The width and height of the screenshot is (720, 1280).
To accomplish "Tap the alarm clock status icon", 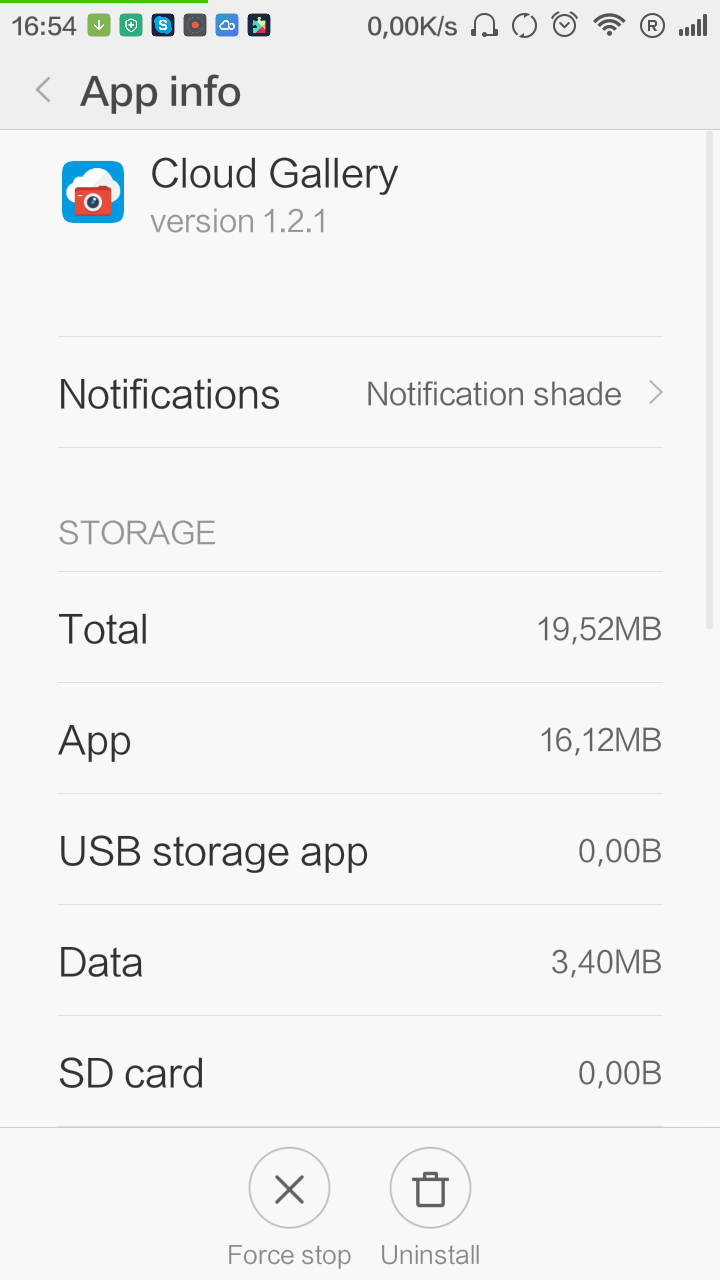I will pyautogui.click(x=565, y=26).
